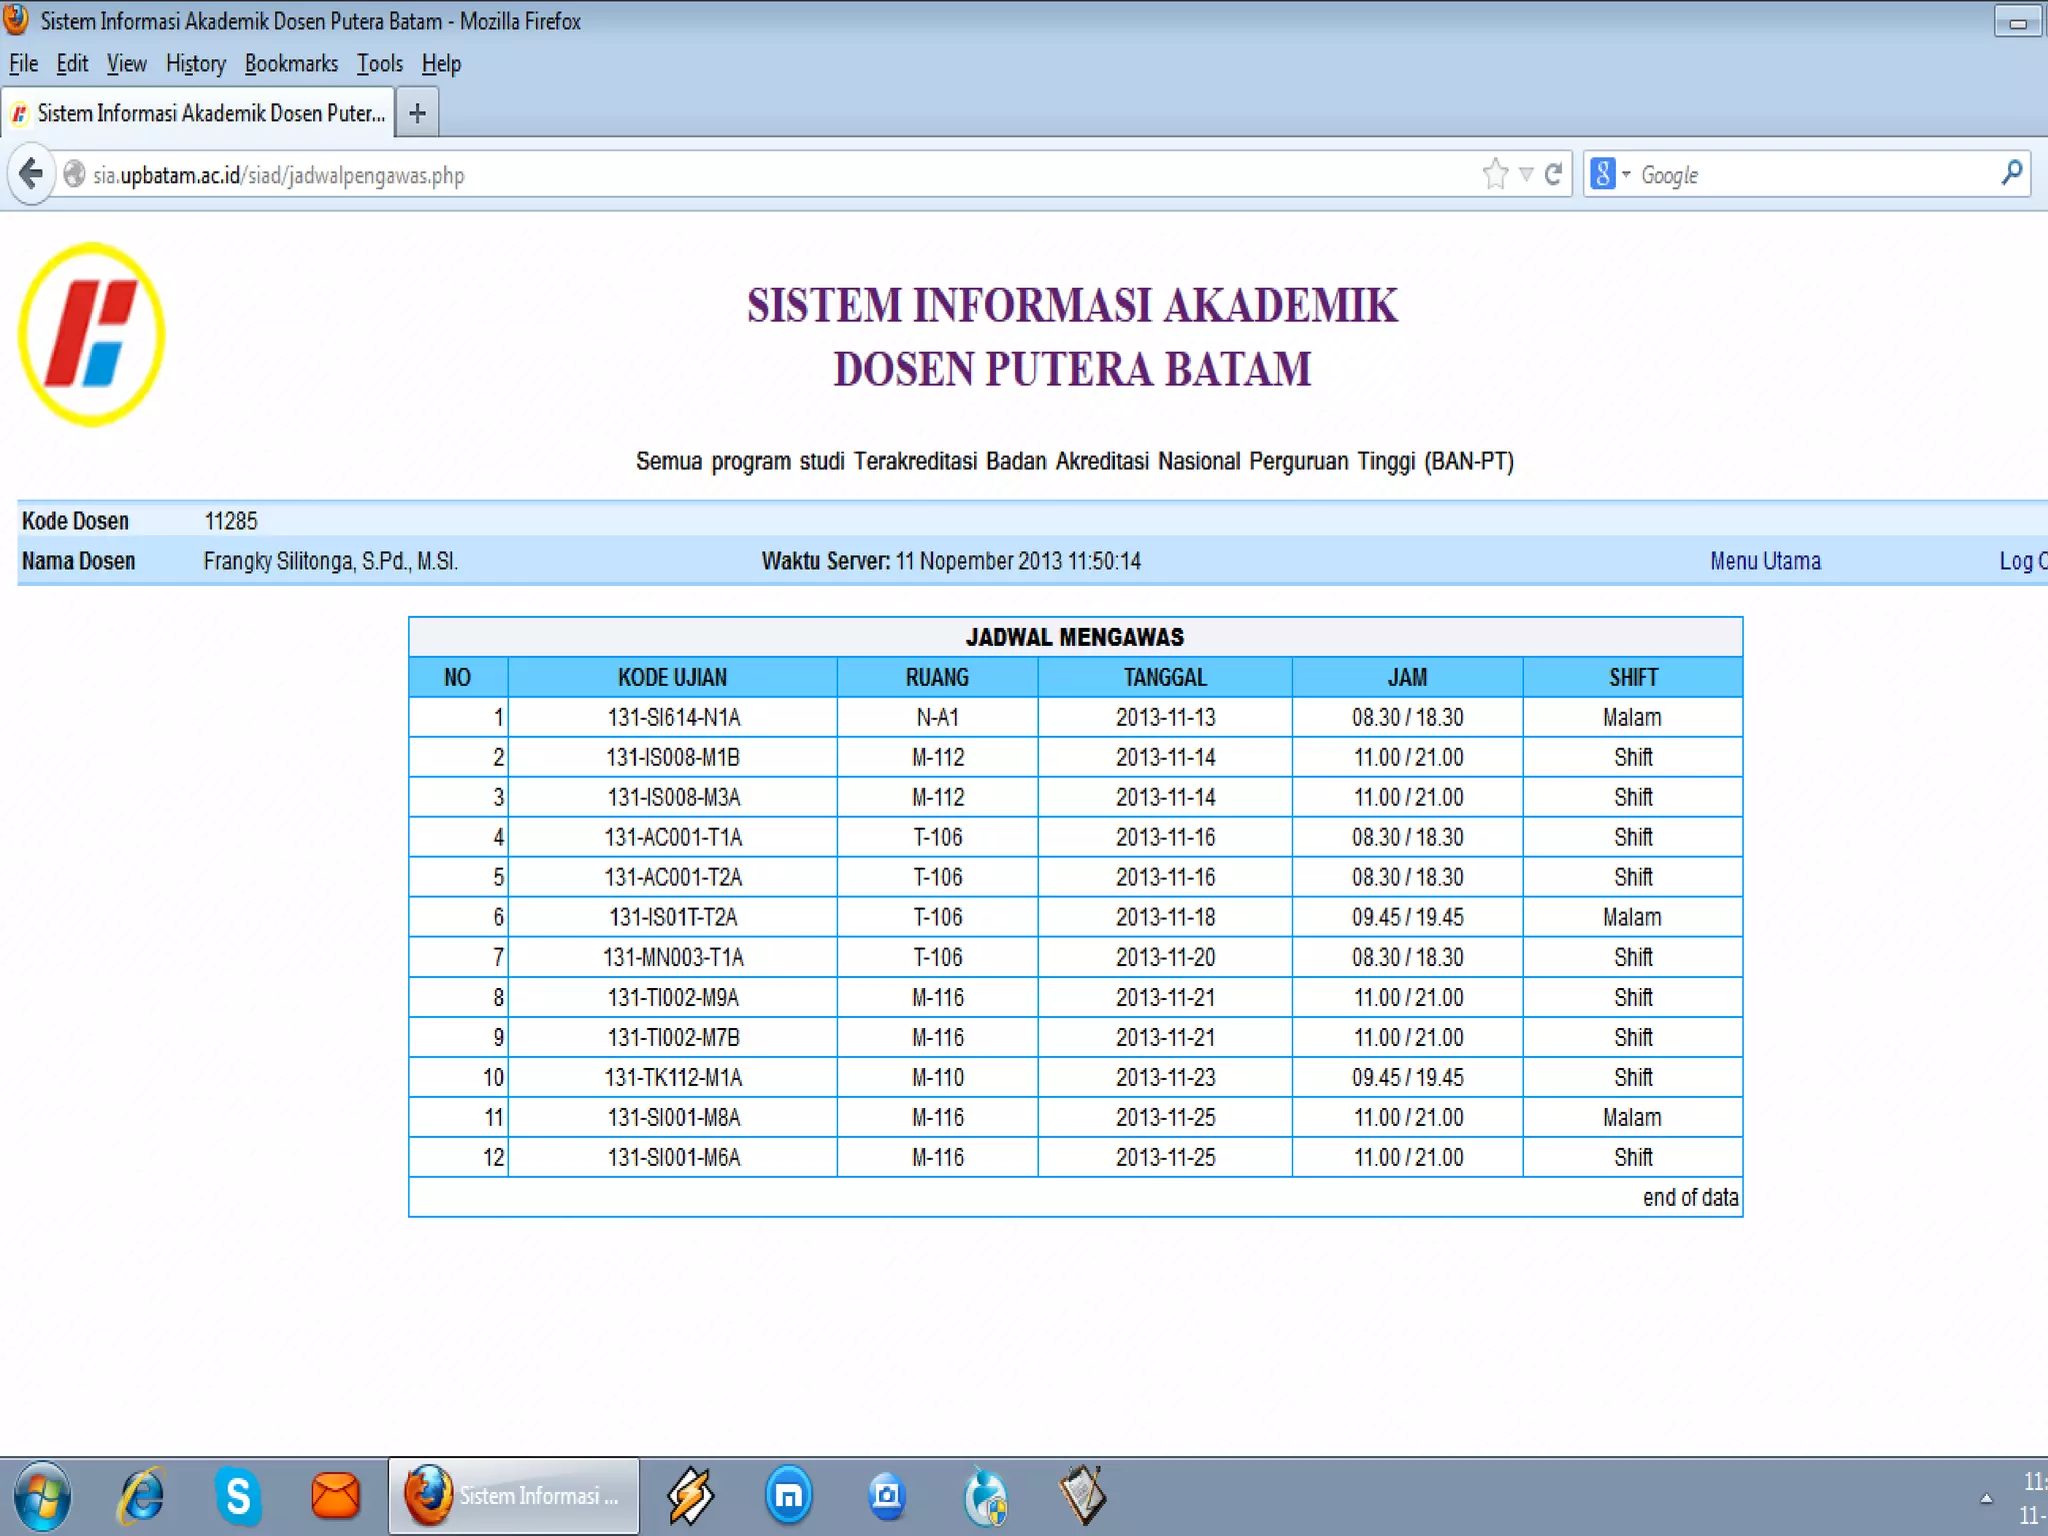Screen dimensions: 2048x1536
Task: Click the browser back arrow button
Action: 31,174
